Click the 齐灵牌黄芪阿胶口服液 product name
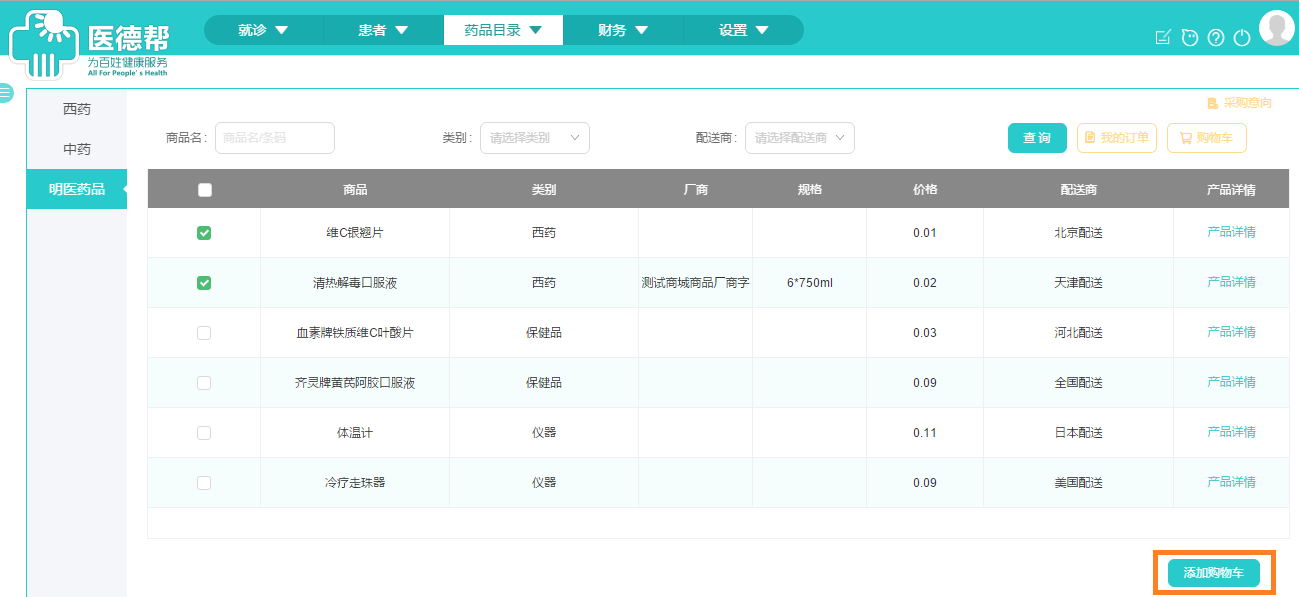Viewport: 1299px width, 597px height. point(355,383)
